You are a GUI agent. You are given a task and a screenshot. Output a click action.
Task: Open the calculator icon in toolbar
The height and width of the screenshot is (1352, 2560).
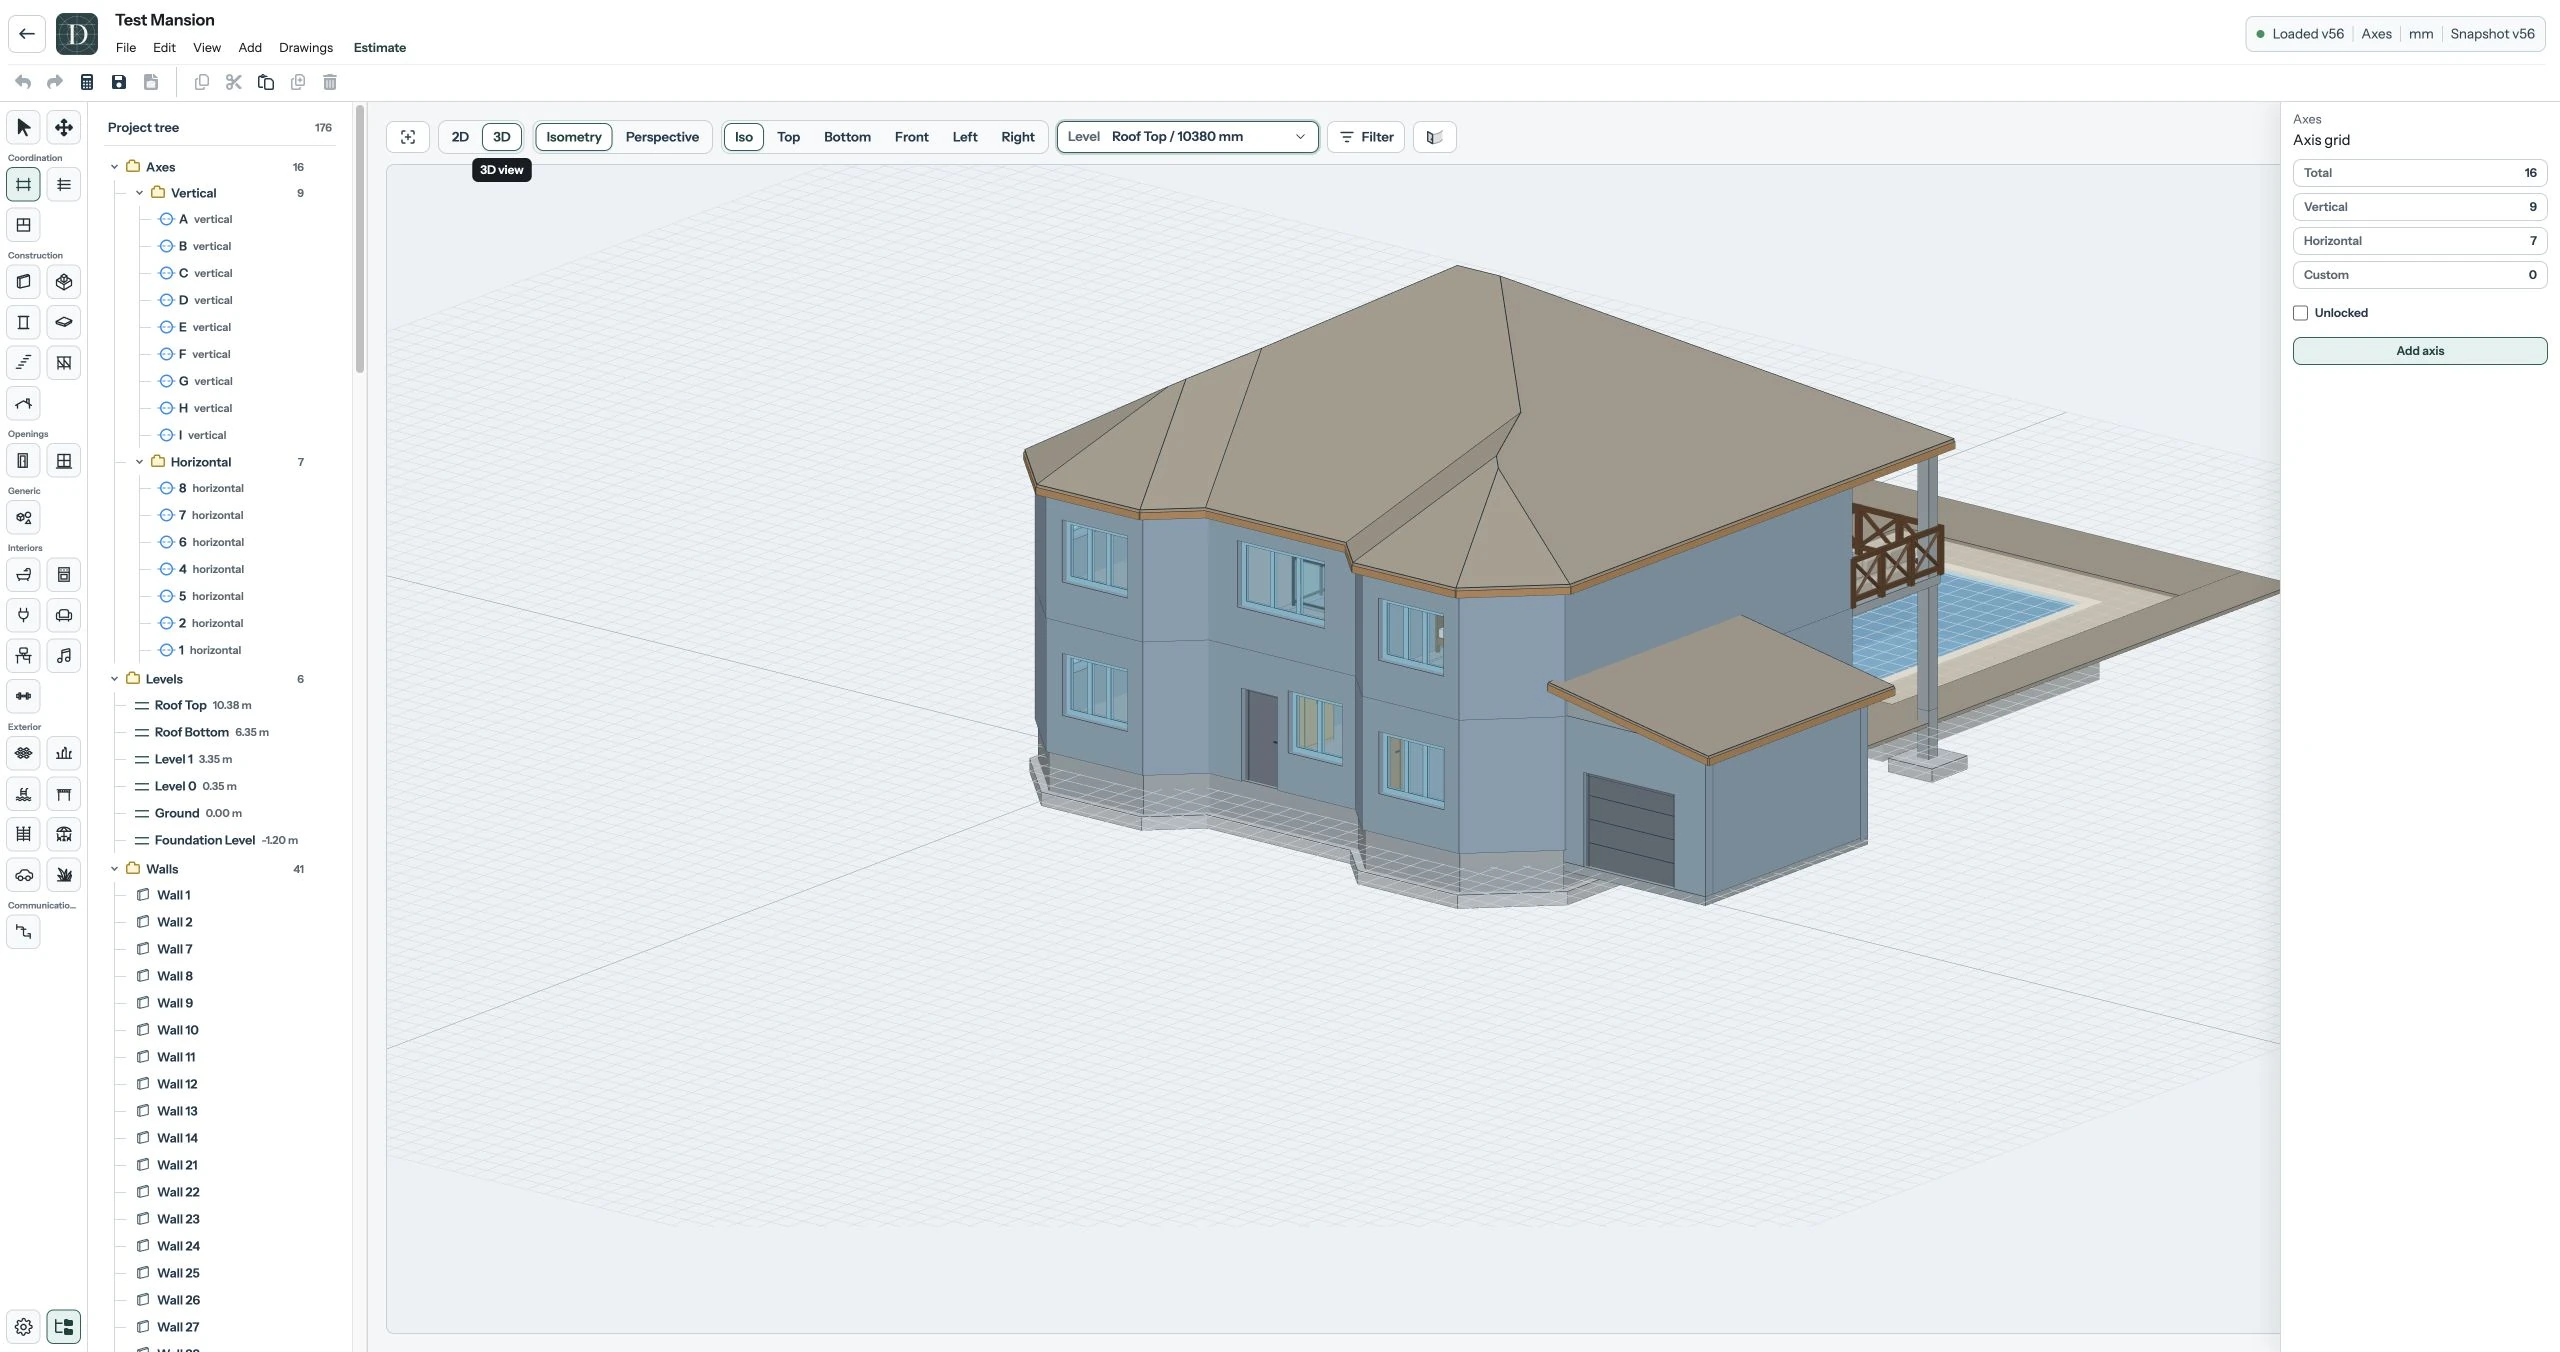87,82
